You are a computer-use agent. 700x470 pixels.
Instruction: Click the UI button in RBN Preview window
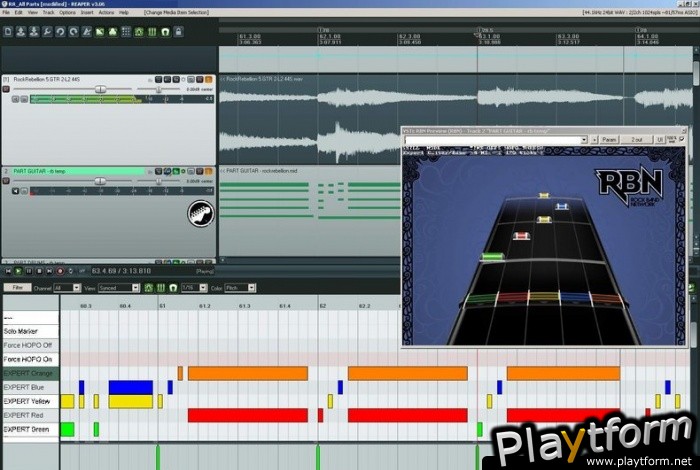pos(660,140)
